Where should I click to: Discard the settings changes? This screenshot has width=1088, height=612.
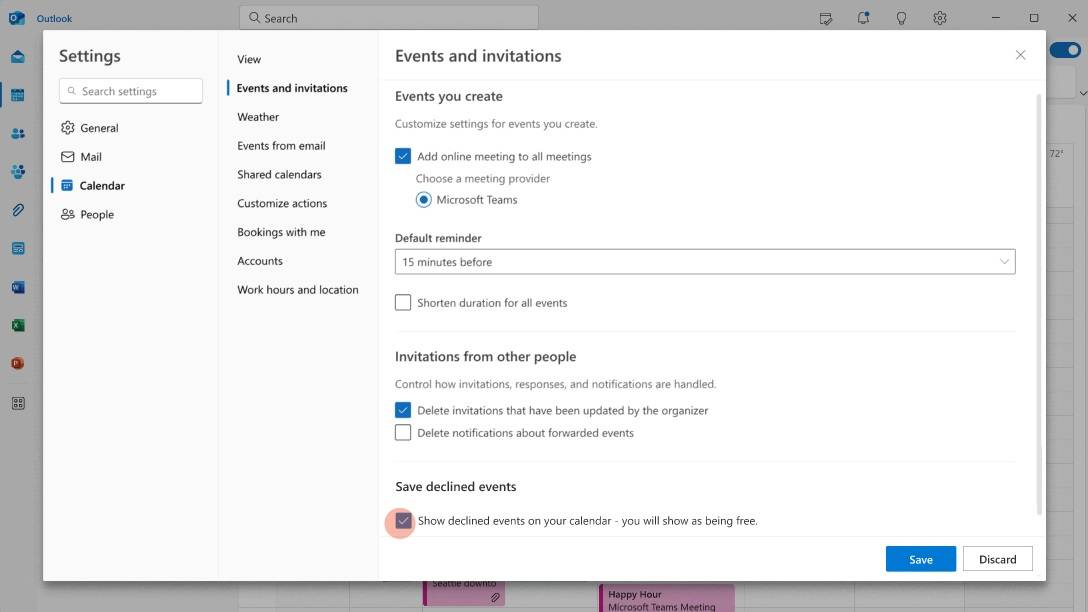[x=997, y=559]
